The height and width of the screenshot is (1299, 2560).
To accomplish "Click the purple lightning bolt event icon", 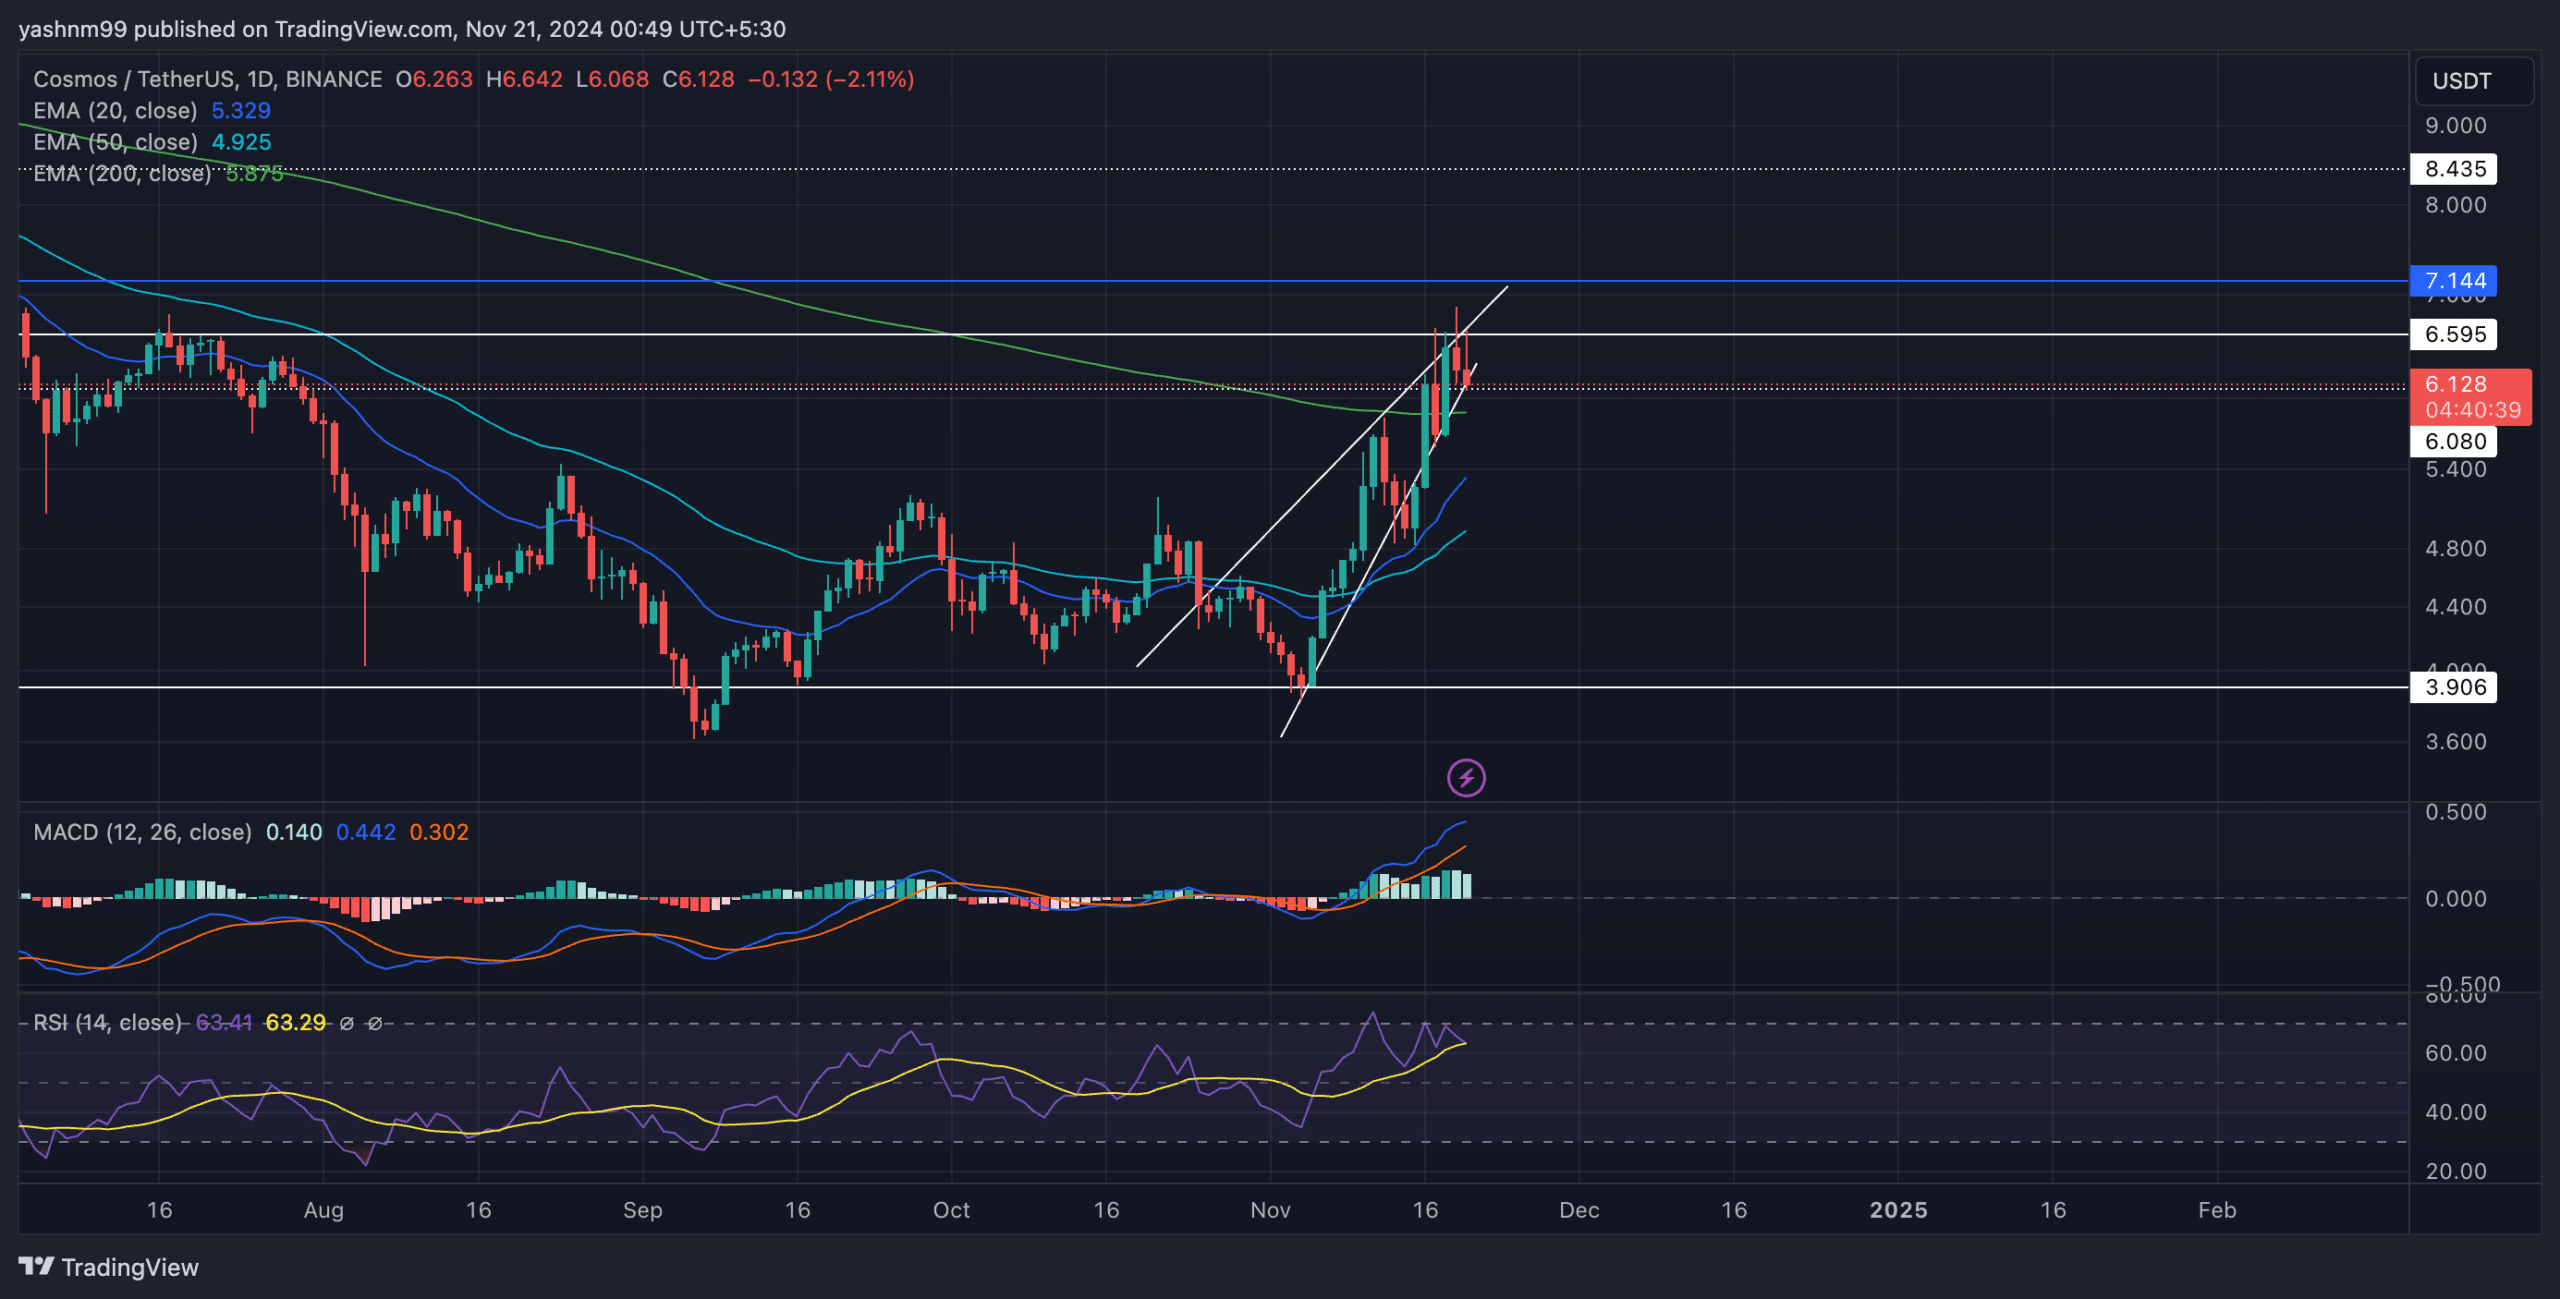I will point(1466,777).
